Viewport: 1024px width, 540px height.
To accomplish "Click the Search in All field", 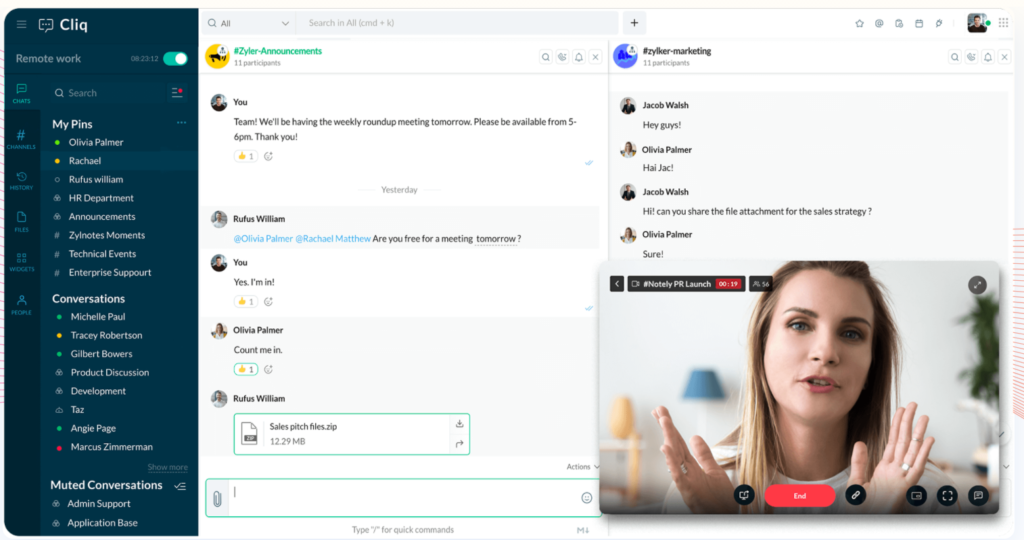I will [x=457, y=23].
